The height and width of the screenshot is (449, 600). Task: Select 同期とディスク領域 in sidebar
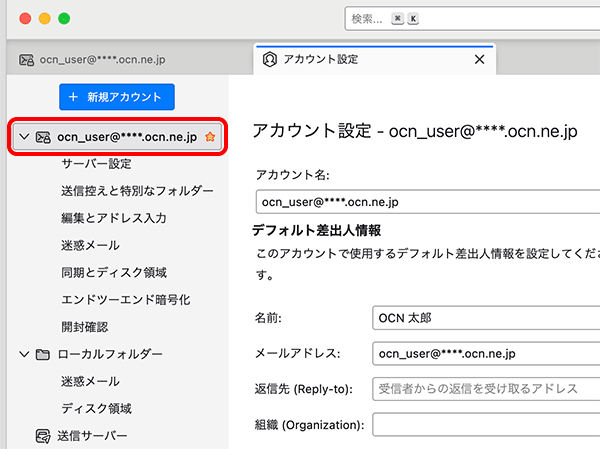click(113, 272)
